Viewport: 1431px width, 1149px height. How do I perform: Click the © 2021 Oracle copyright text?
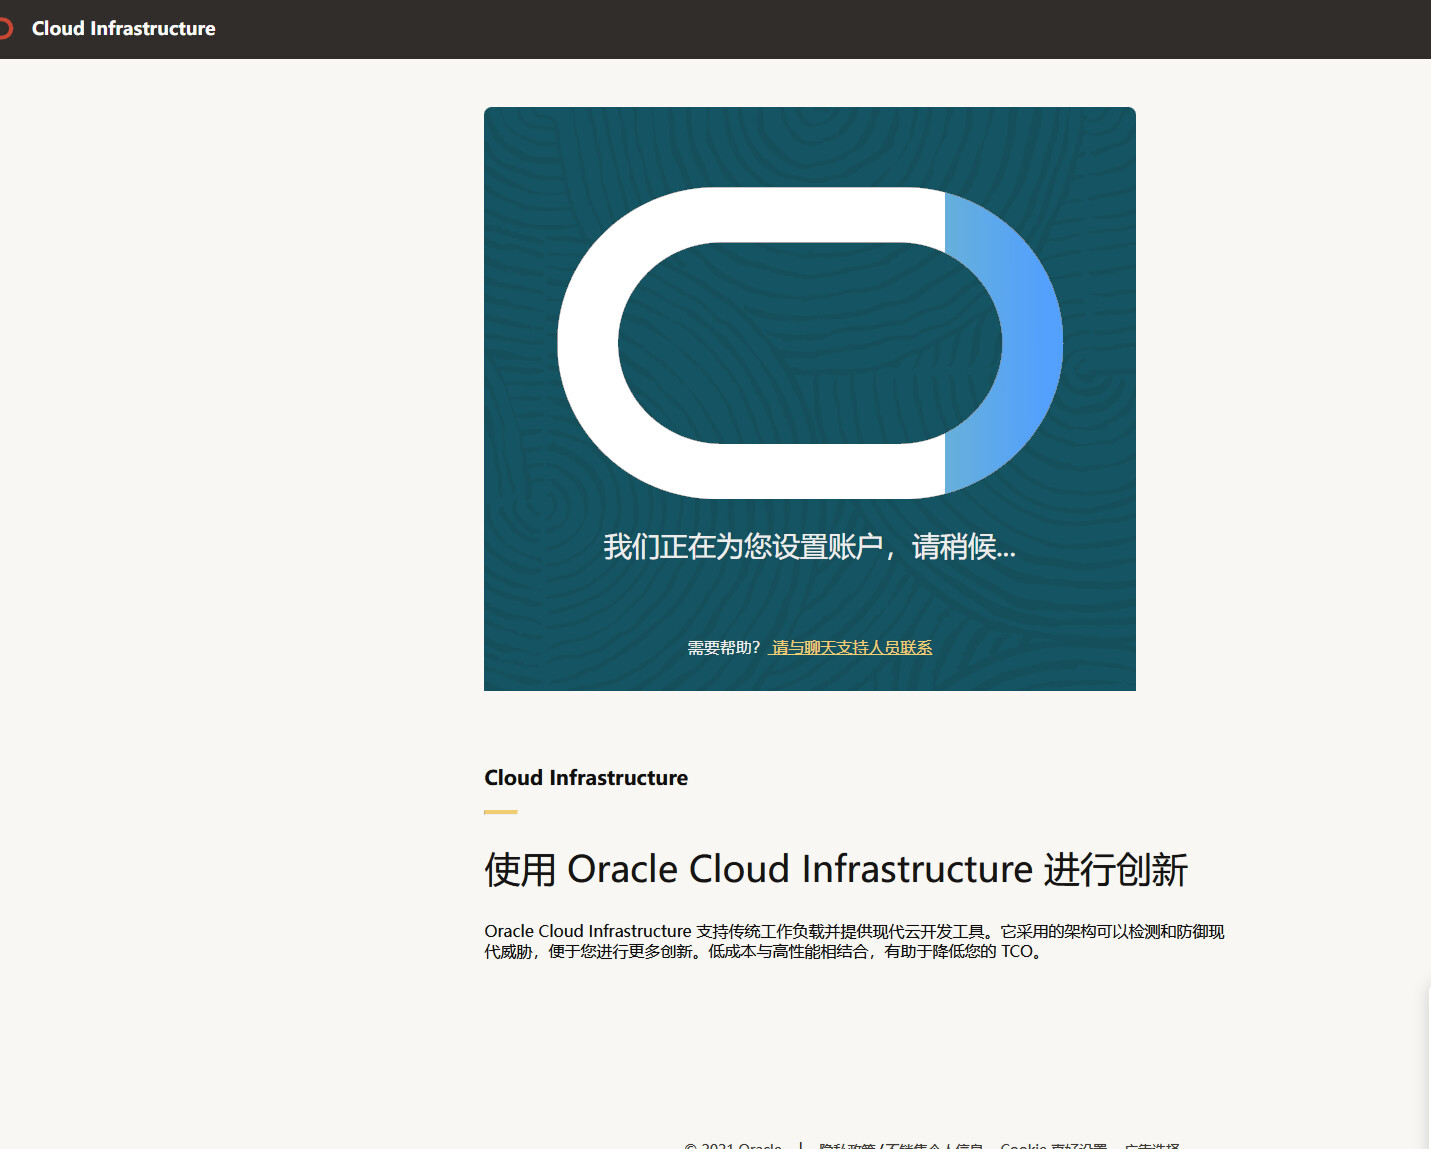tap(733, 1145)
